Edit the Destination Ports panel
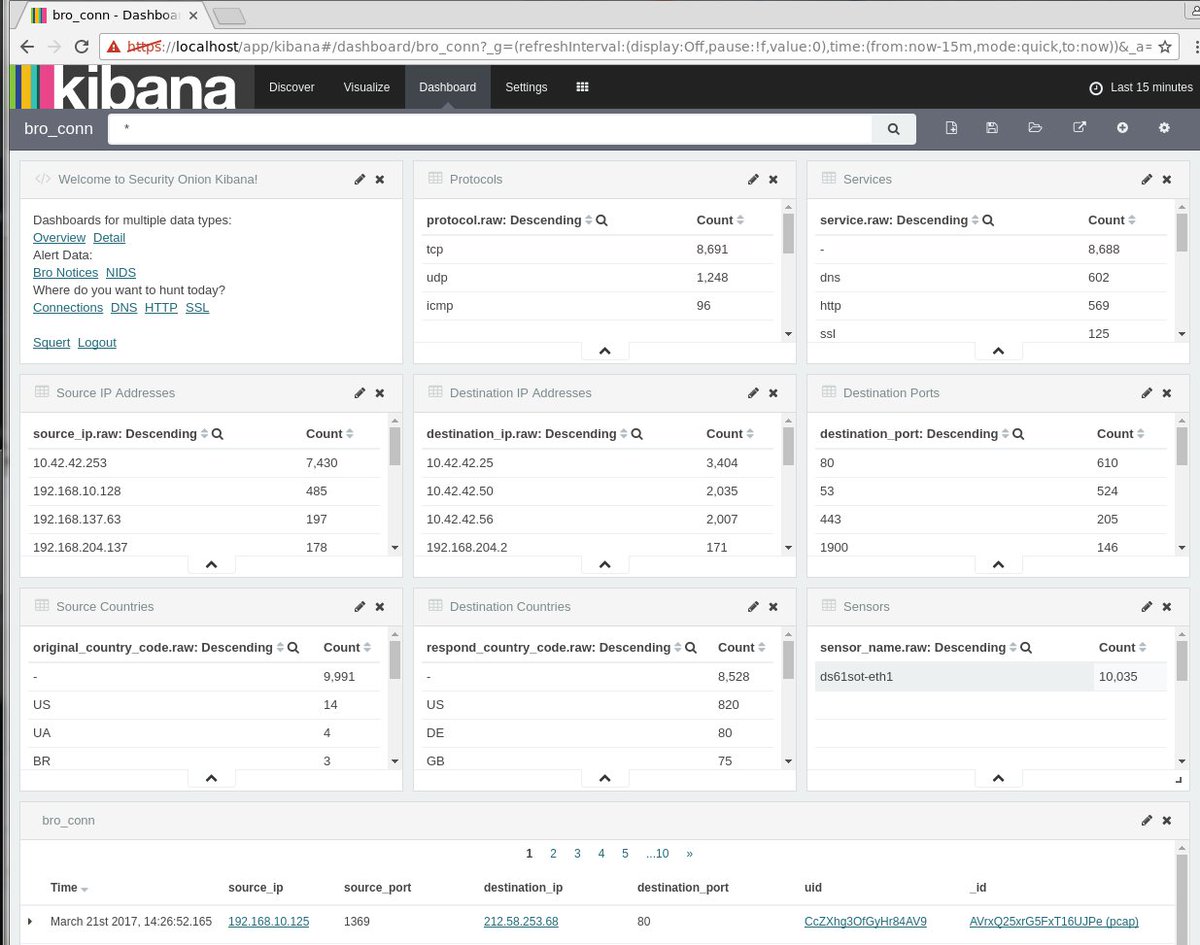This screenshot has height=945, width=1200. coord(1146,393)
